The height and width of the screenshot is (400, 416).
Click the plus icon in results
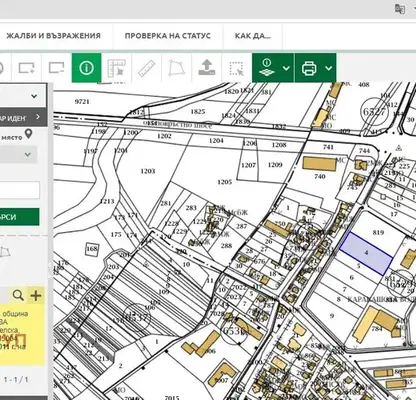36,295
